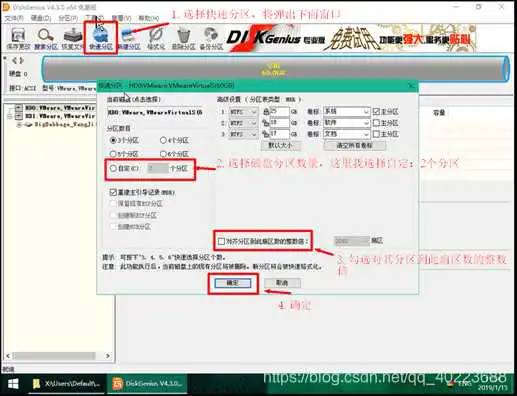Open the Search Partition (搜索分区) tool
Image resolution: width=517 pixels, height=396 pixels.
pos(46,39)
